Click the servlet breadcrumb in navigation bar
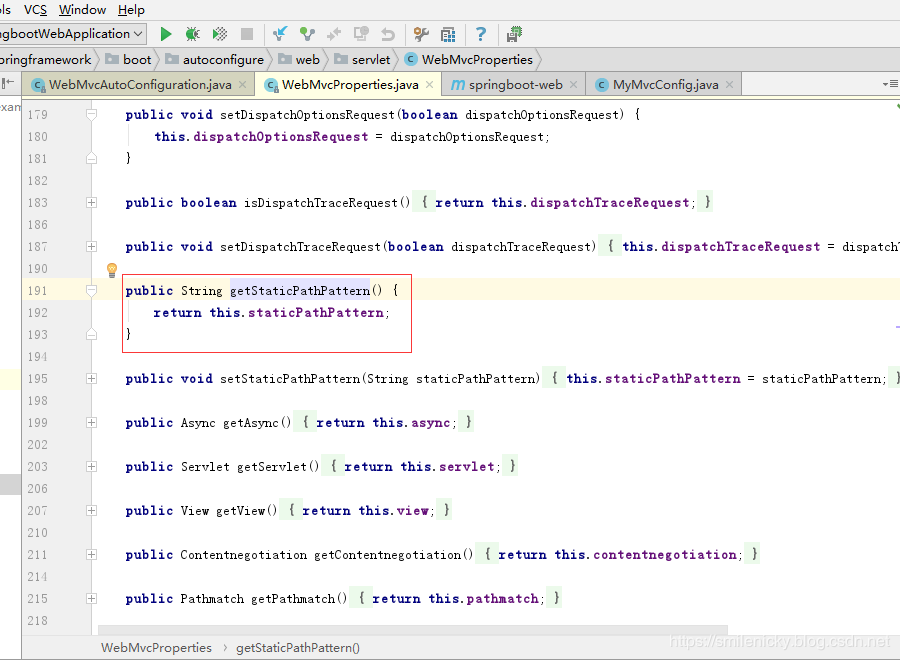Image resolution: width=900 pixels, height=660 pixels. [x=371, y=60]
